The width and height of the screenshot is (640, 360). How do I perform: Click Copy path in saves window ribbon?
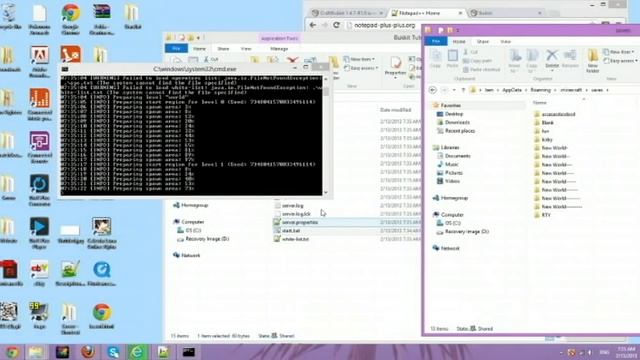point(477,61)
